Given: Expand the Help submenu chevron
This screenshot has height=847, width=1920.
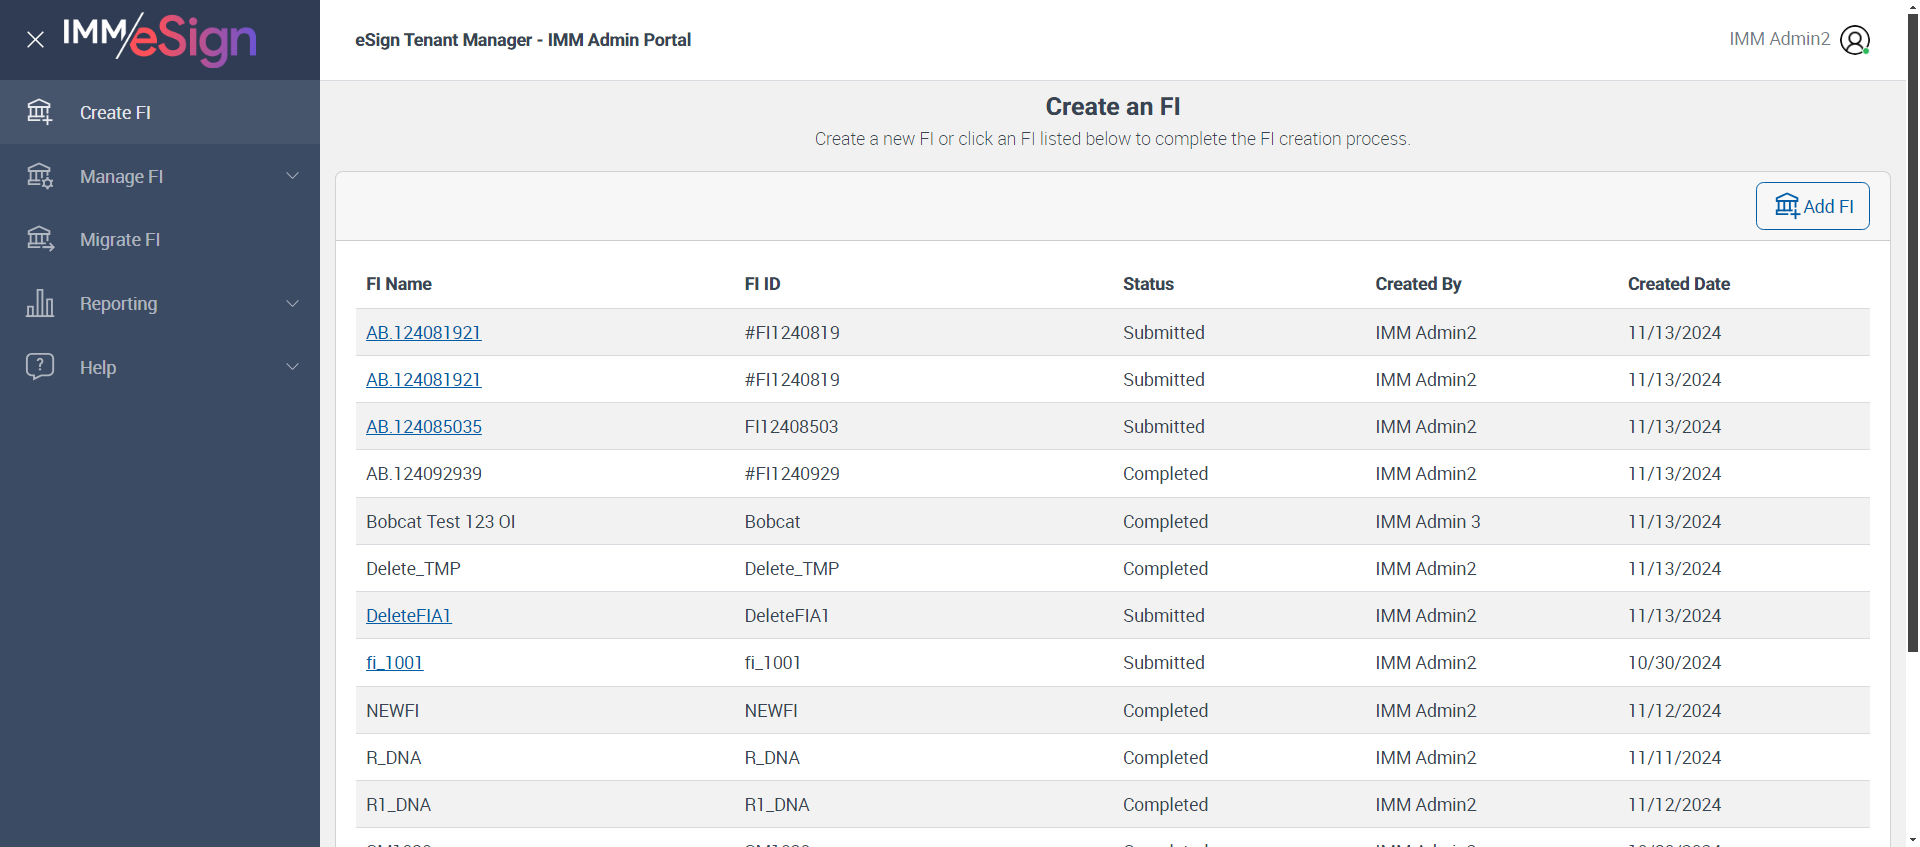Looking at the screenshot, I should [x=293, y=367].
